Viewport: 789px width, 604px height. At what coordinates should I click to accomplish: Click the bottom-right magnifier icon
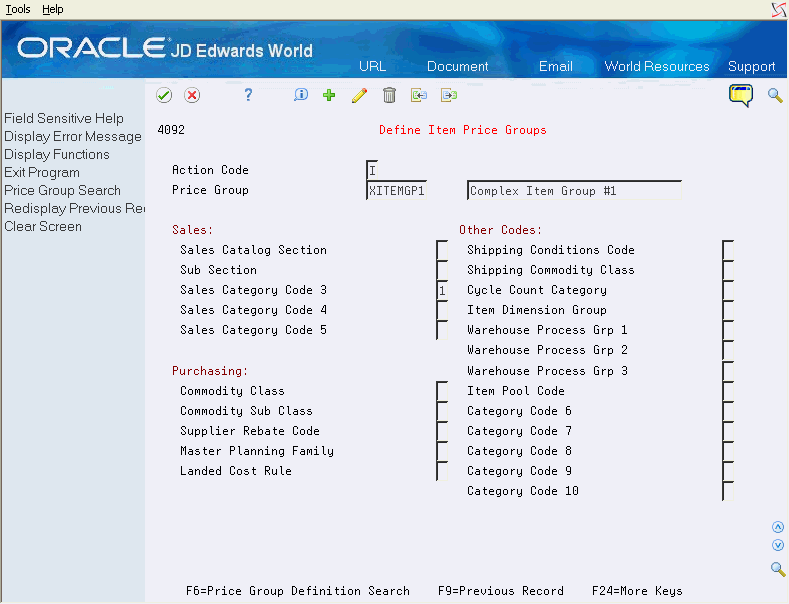[778, 569]
